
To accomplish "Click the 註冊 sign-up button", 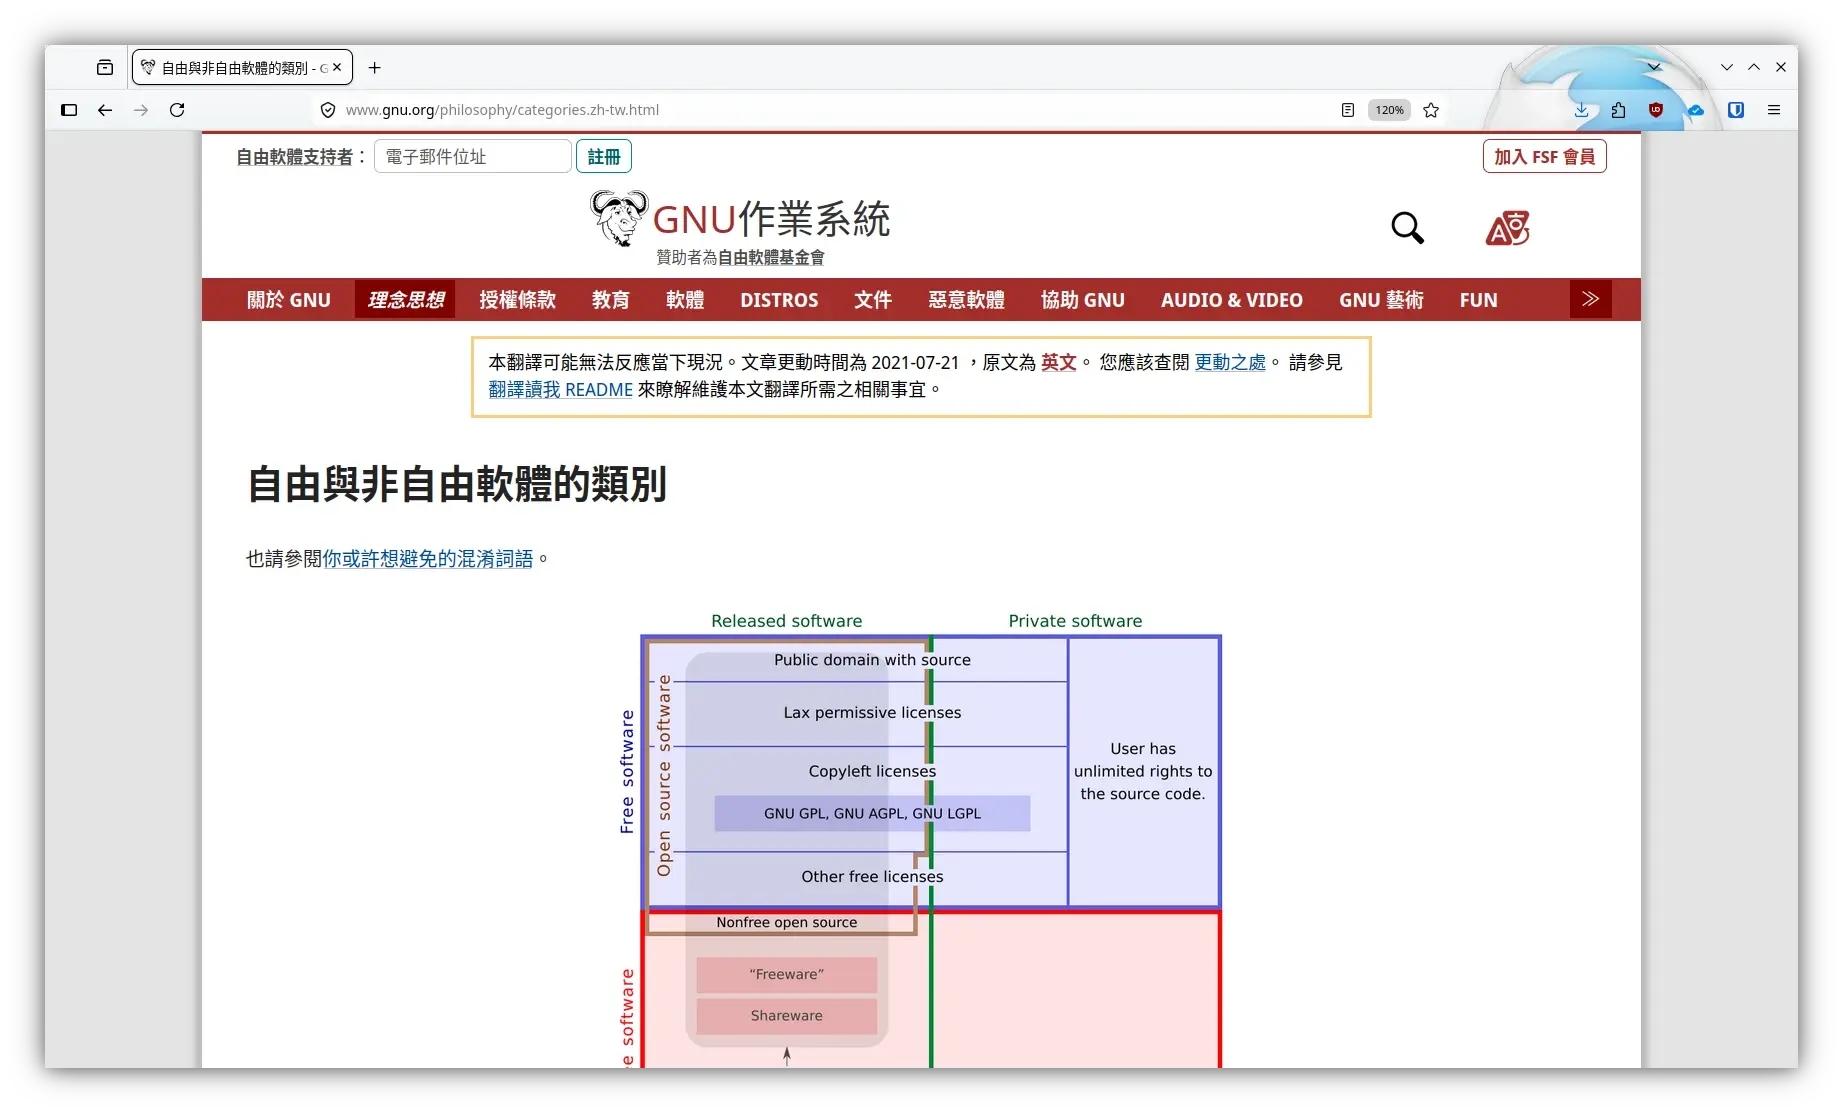I will coord(604,157).
